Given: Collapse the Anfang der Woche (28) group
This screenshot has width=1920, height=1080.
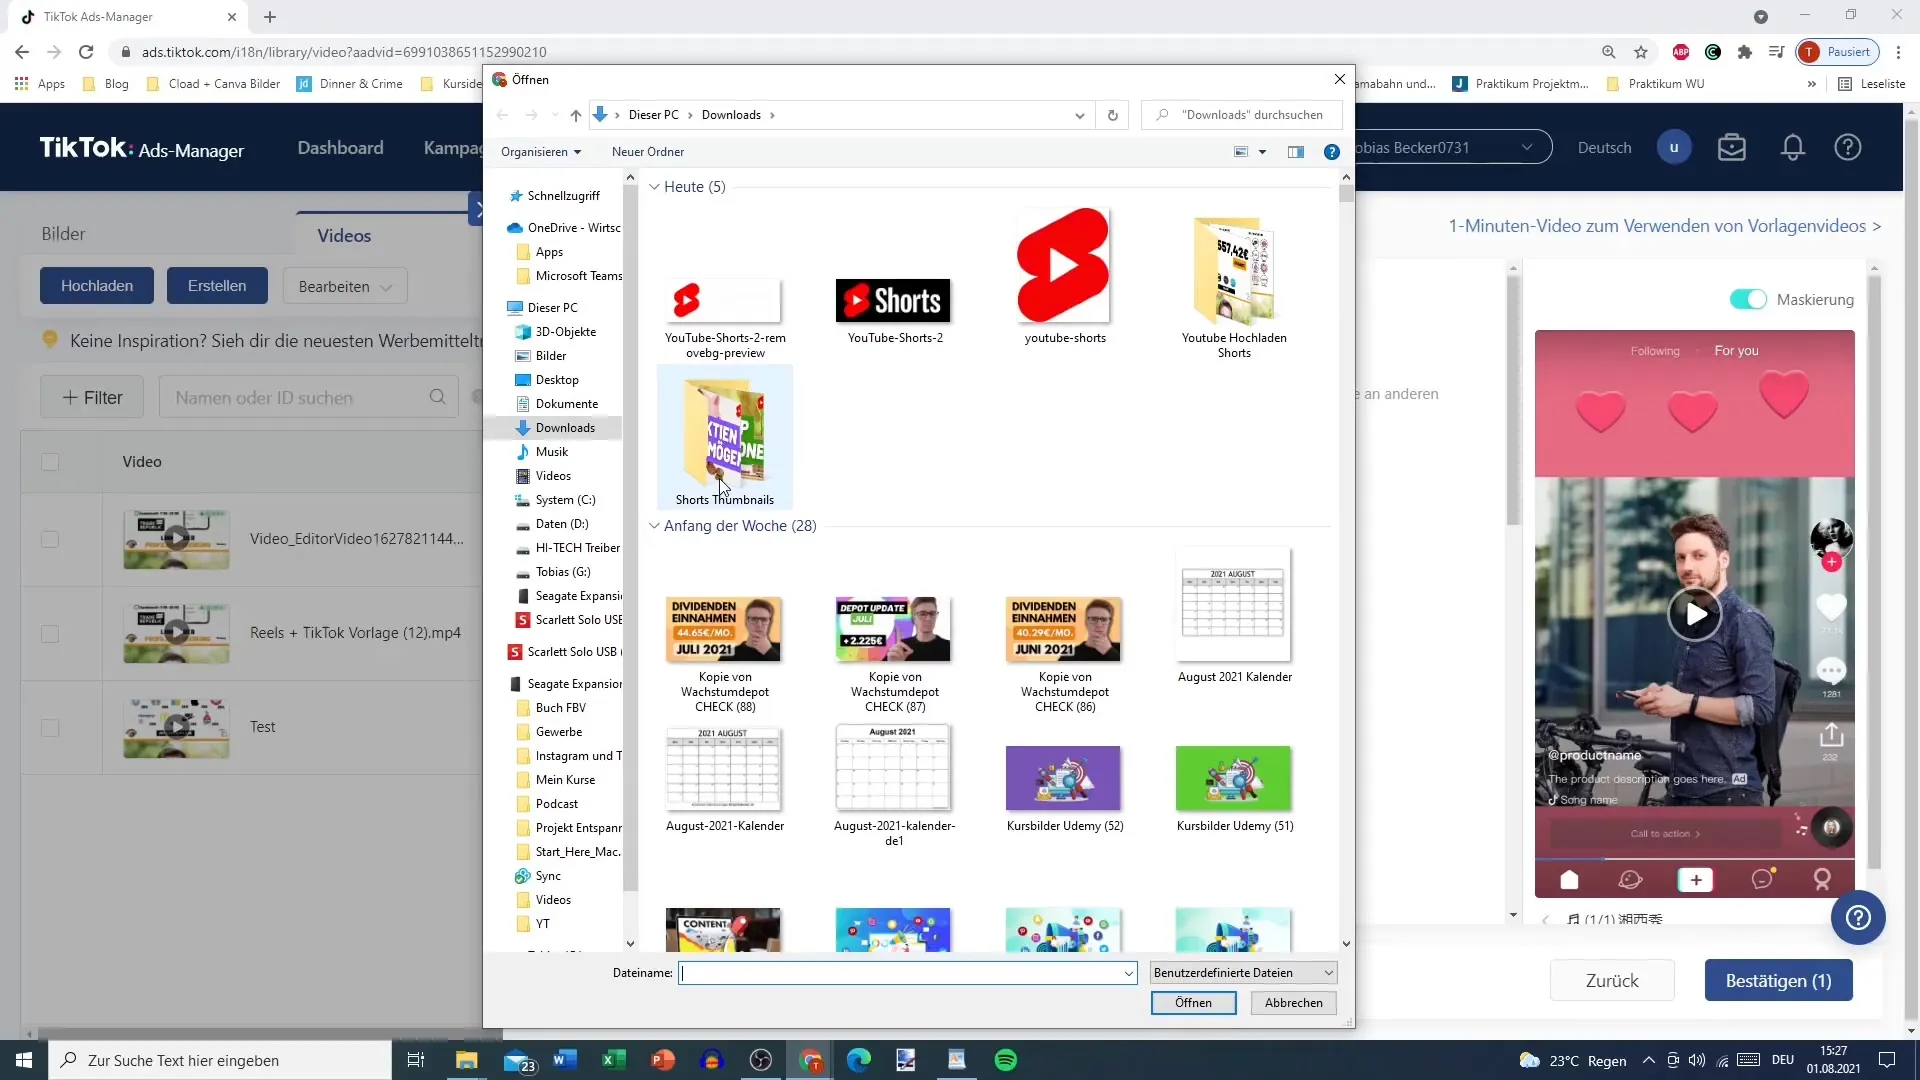Looking at the screenshot, I should [654, 526].
